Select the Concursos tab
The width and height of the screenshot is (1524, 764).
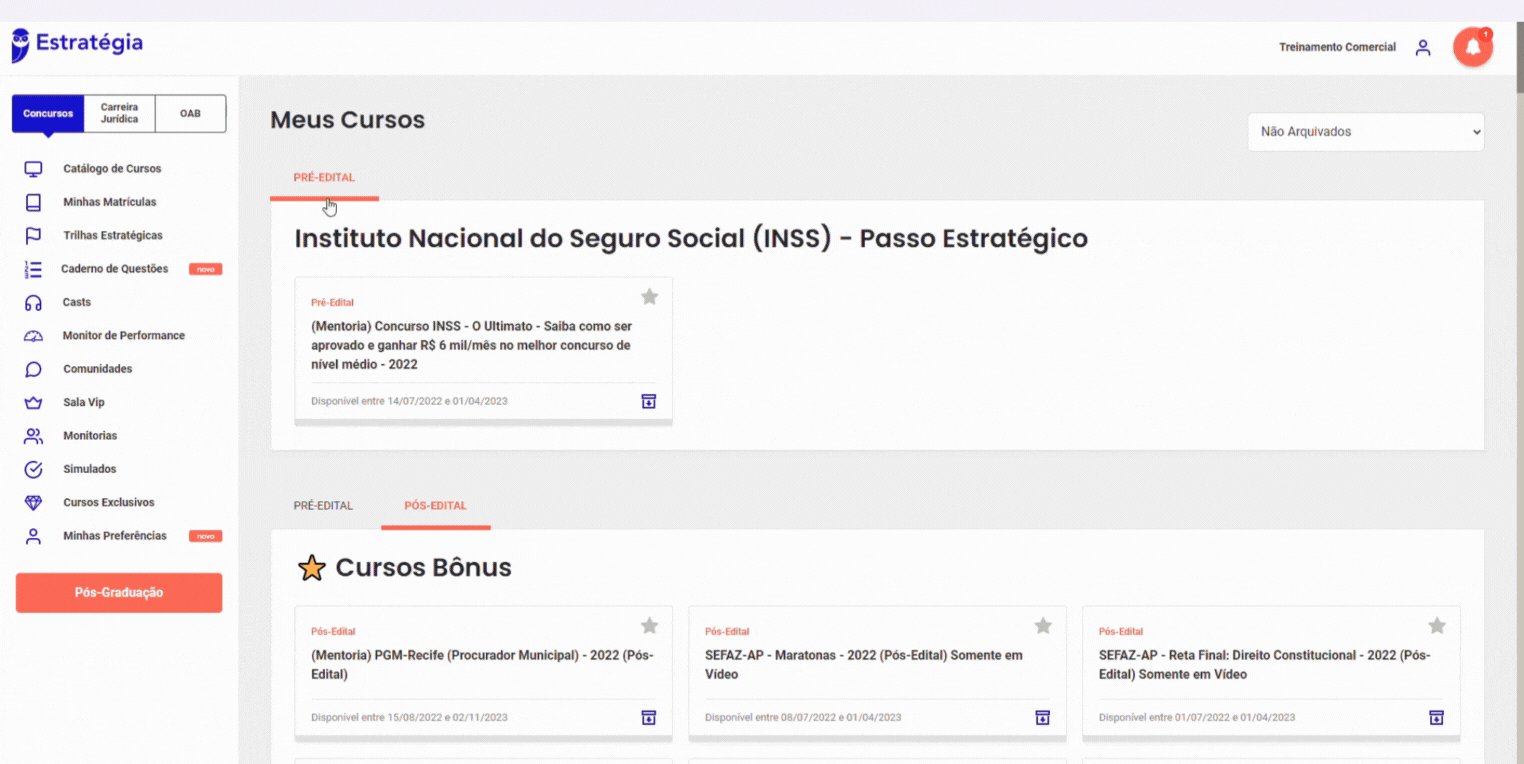pos(48,114)
